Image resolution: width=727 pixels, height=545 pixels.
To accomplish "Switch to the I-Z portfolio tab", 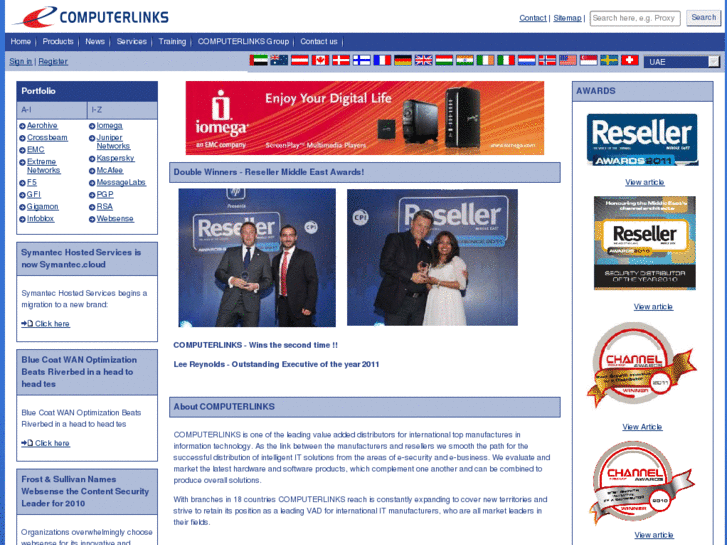I will 122,110.
